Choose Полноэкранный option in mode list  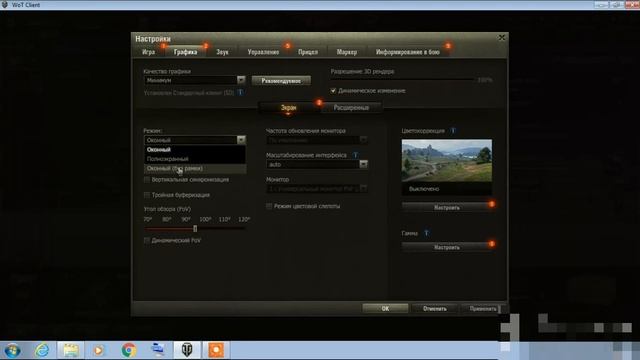point(195,159)
